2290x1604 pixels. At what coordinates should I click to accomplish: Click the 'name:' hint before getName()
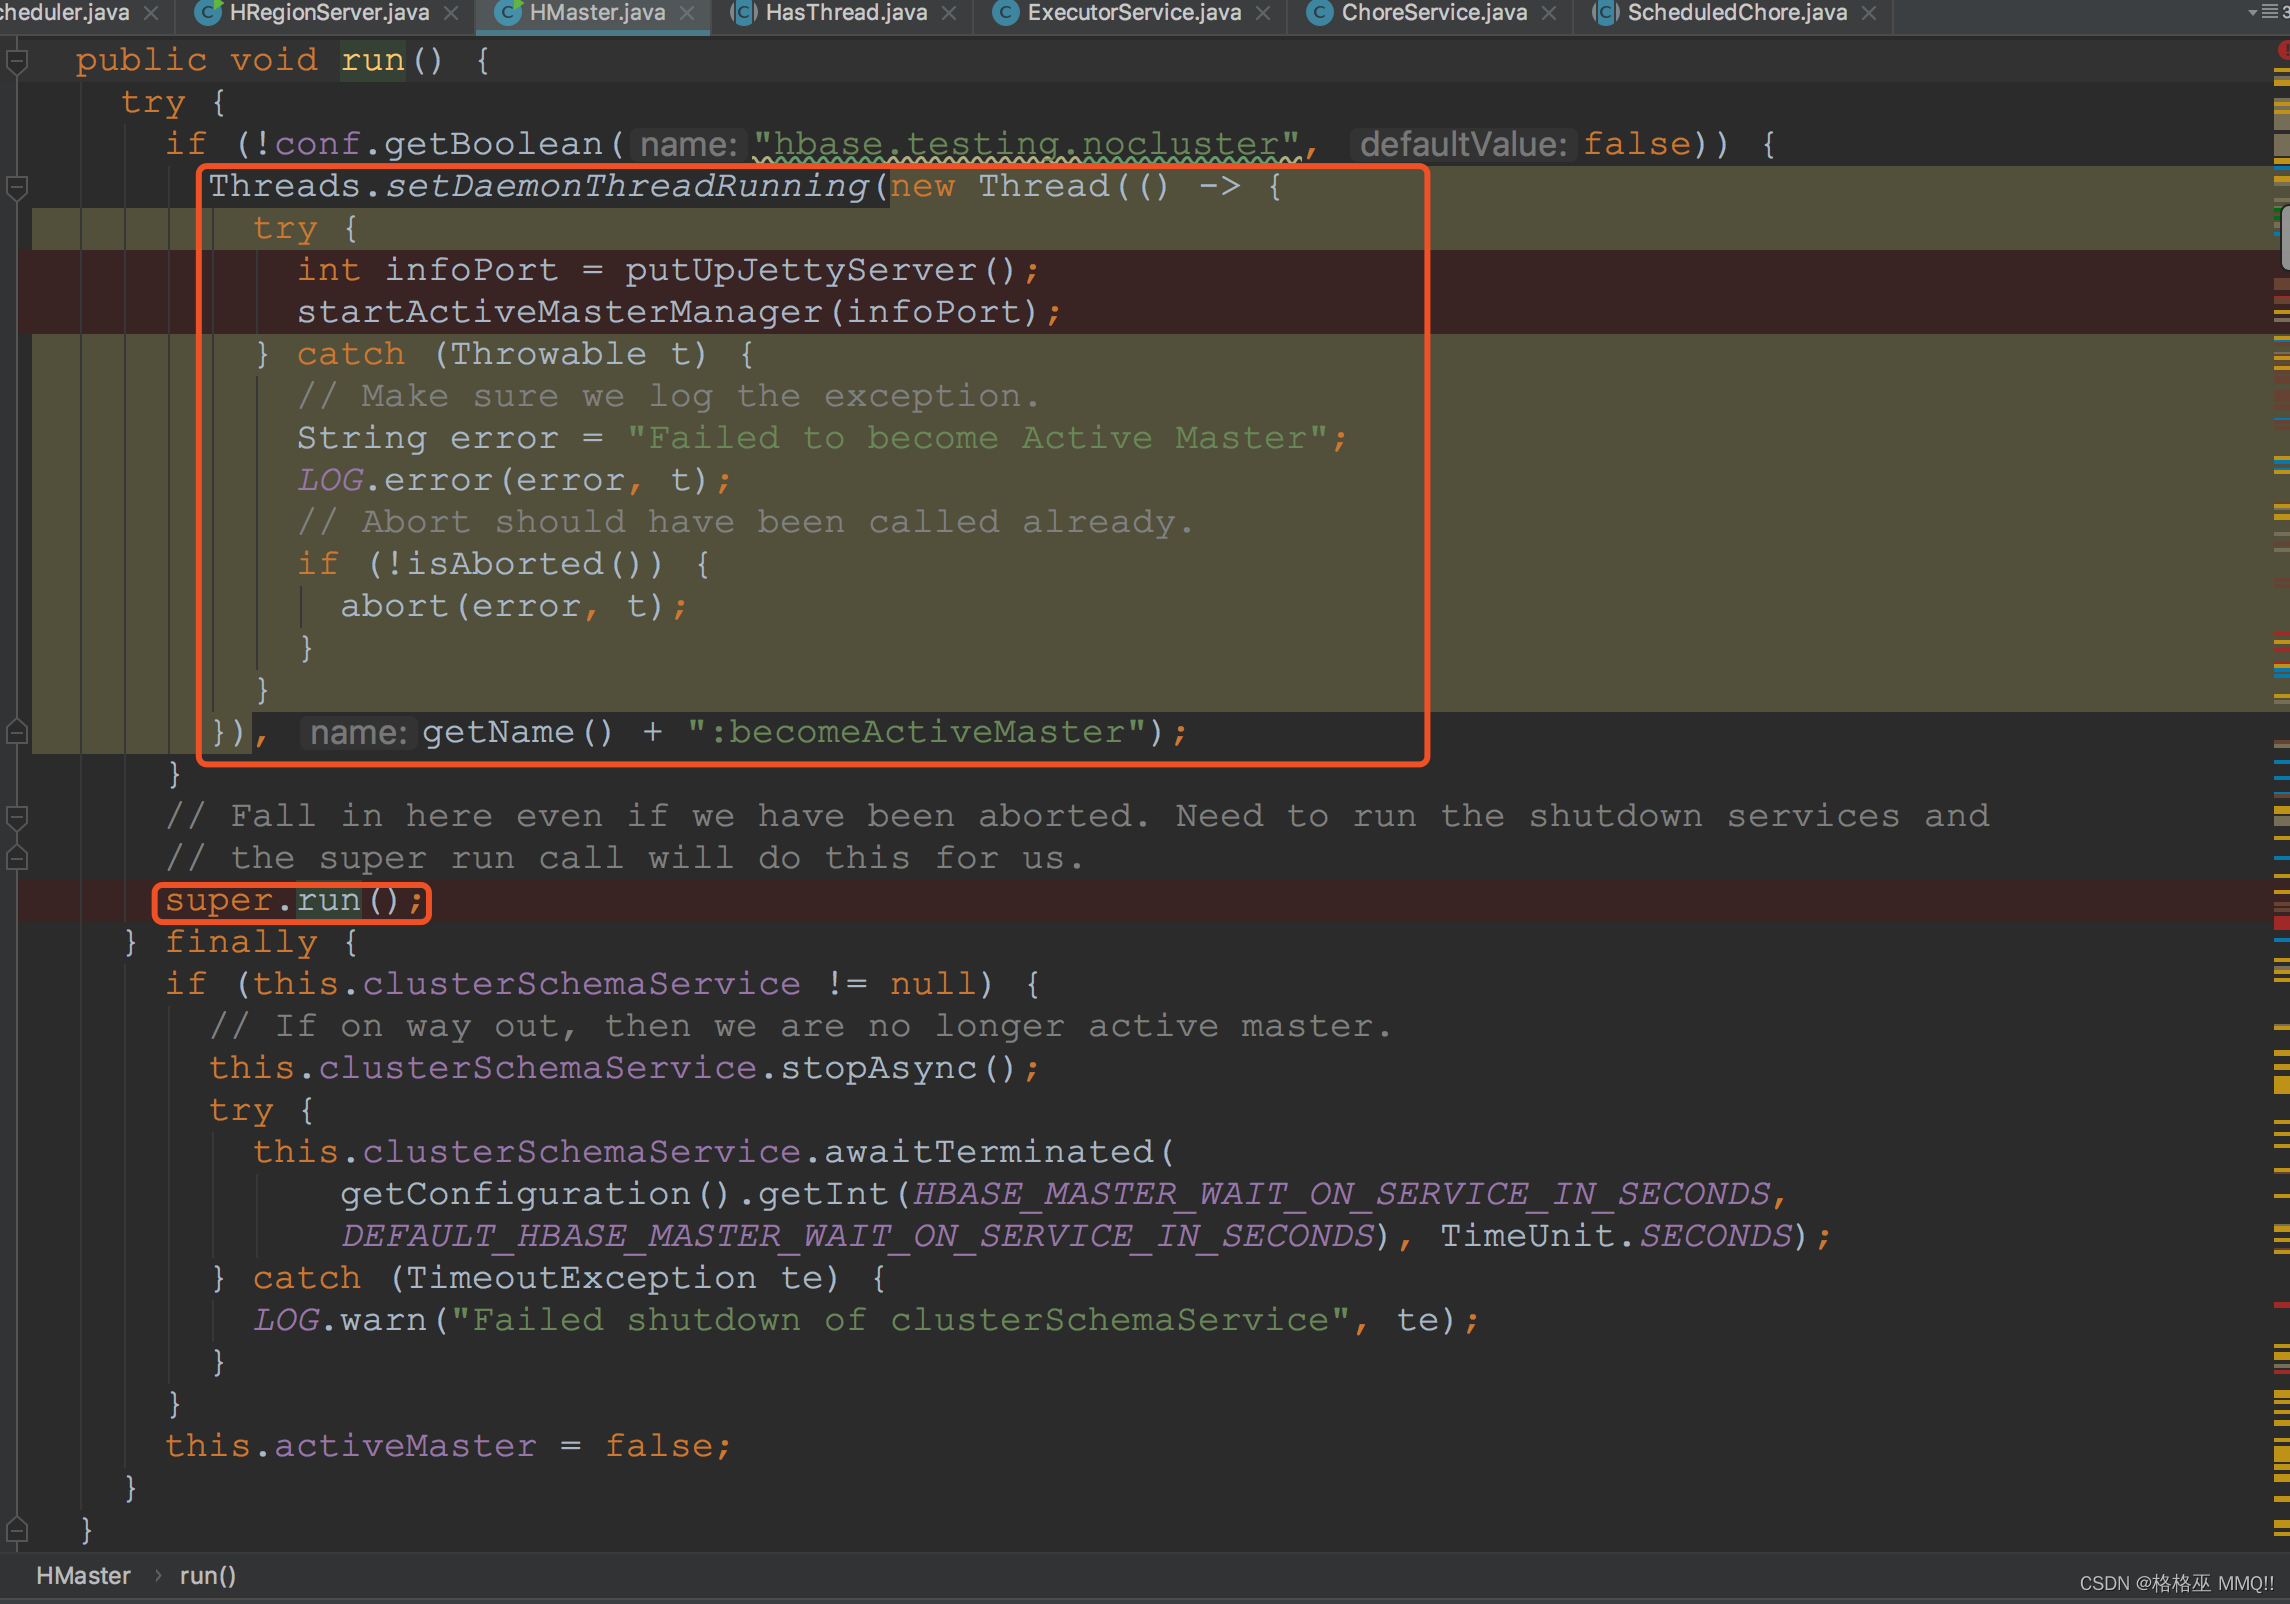point(358,733)
